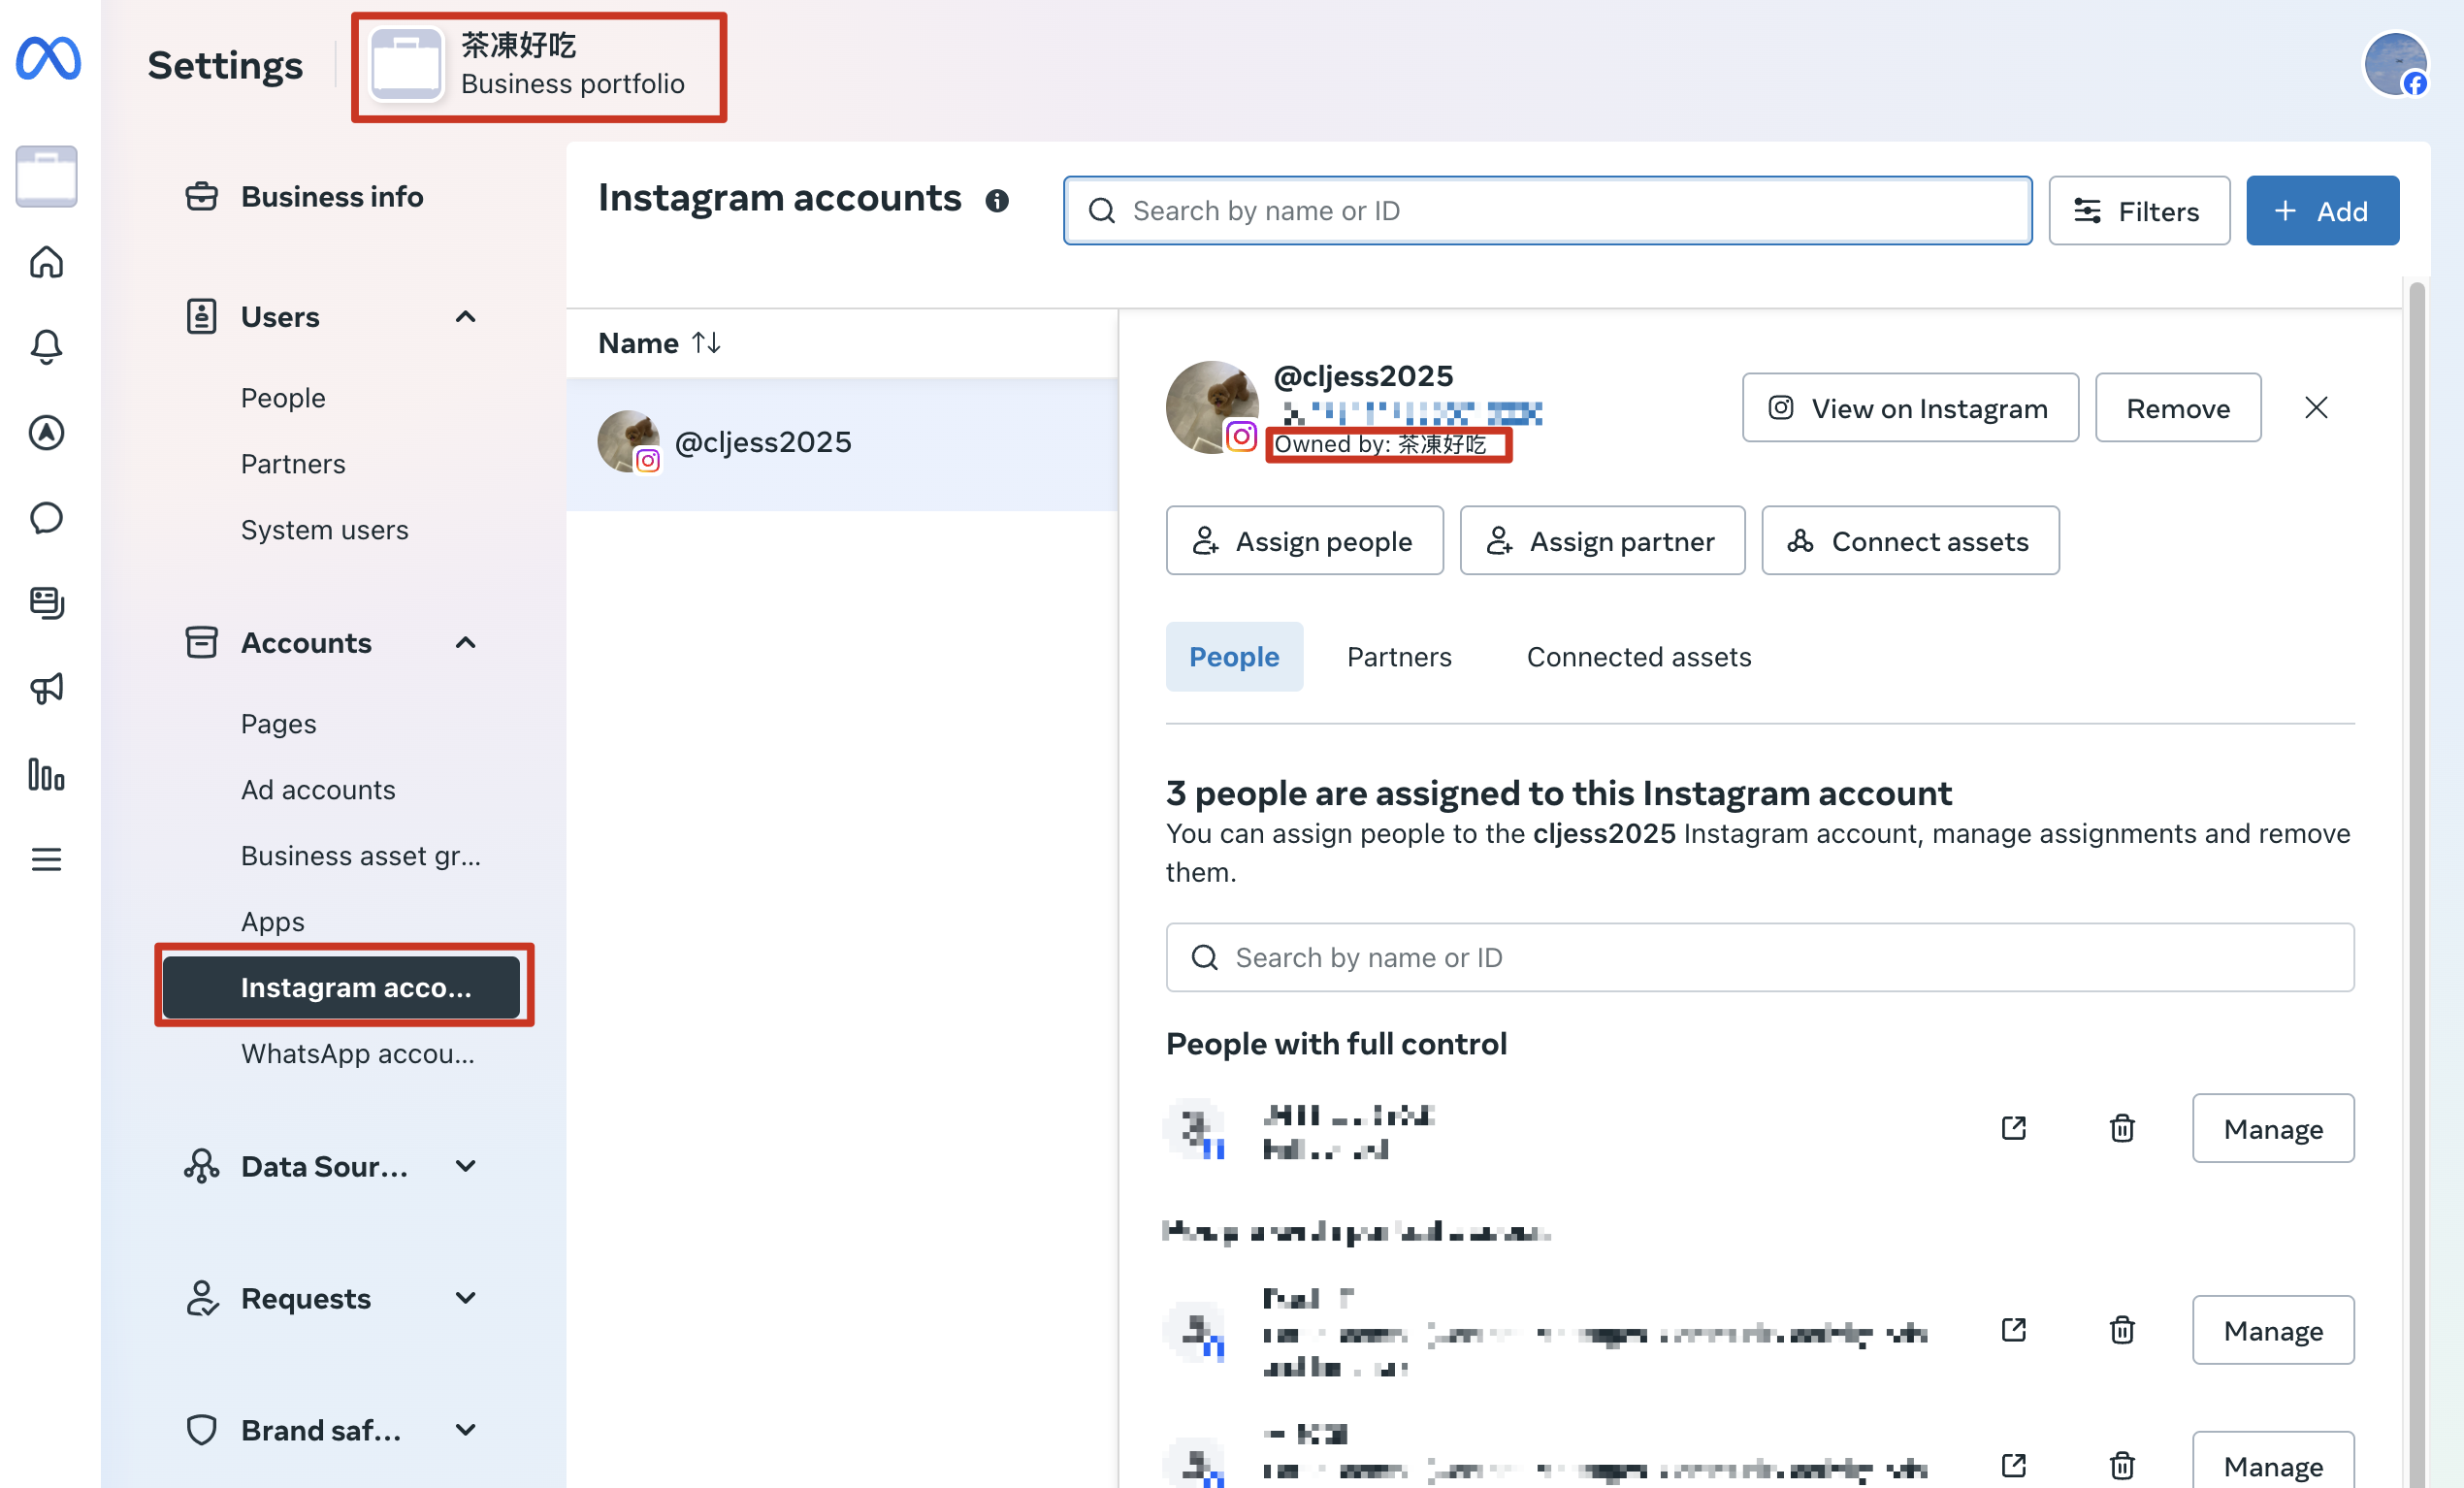Image resolution: width=2464 pixels, height=1488 pixels.
Task: Remove third listed person via trash icon
Action: pyautogui.click(x=2122, y=1466)
